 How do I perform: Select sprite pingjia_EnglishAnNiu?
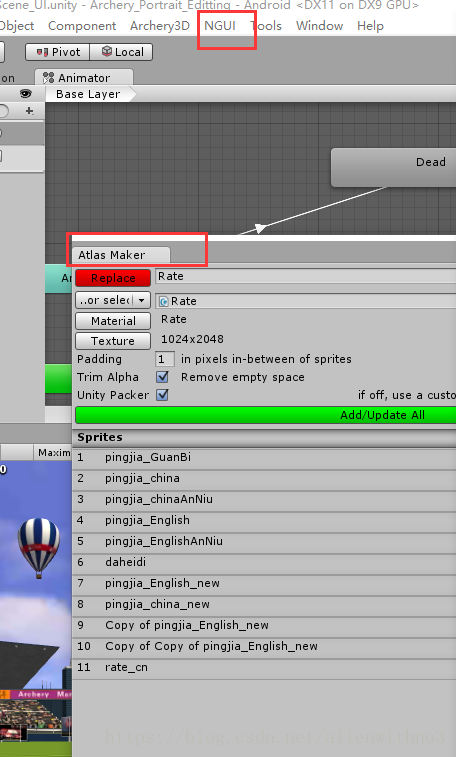tap(264, 541)
